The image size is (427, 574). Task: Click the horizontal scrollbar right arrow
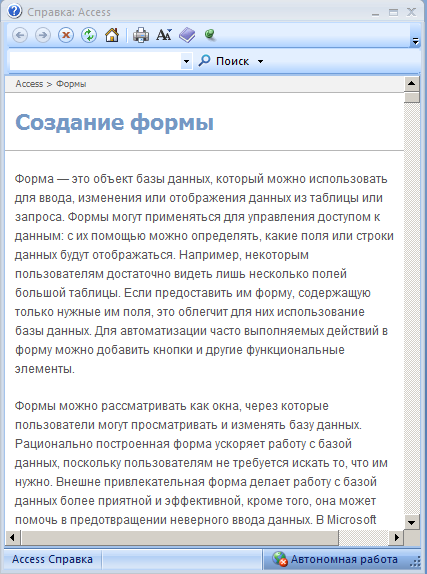coord(396,537)
